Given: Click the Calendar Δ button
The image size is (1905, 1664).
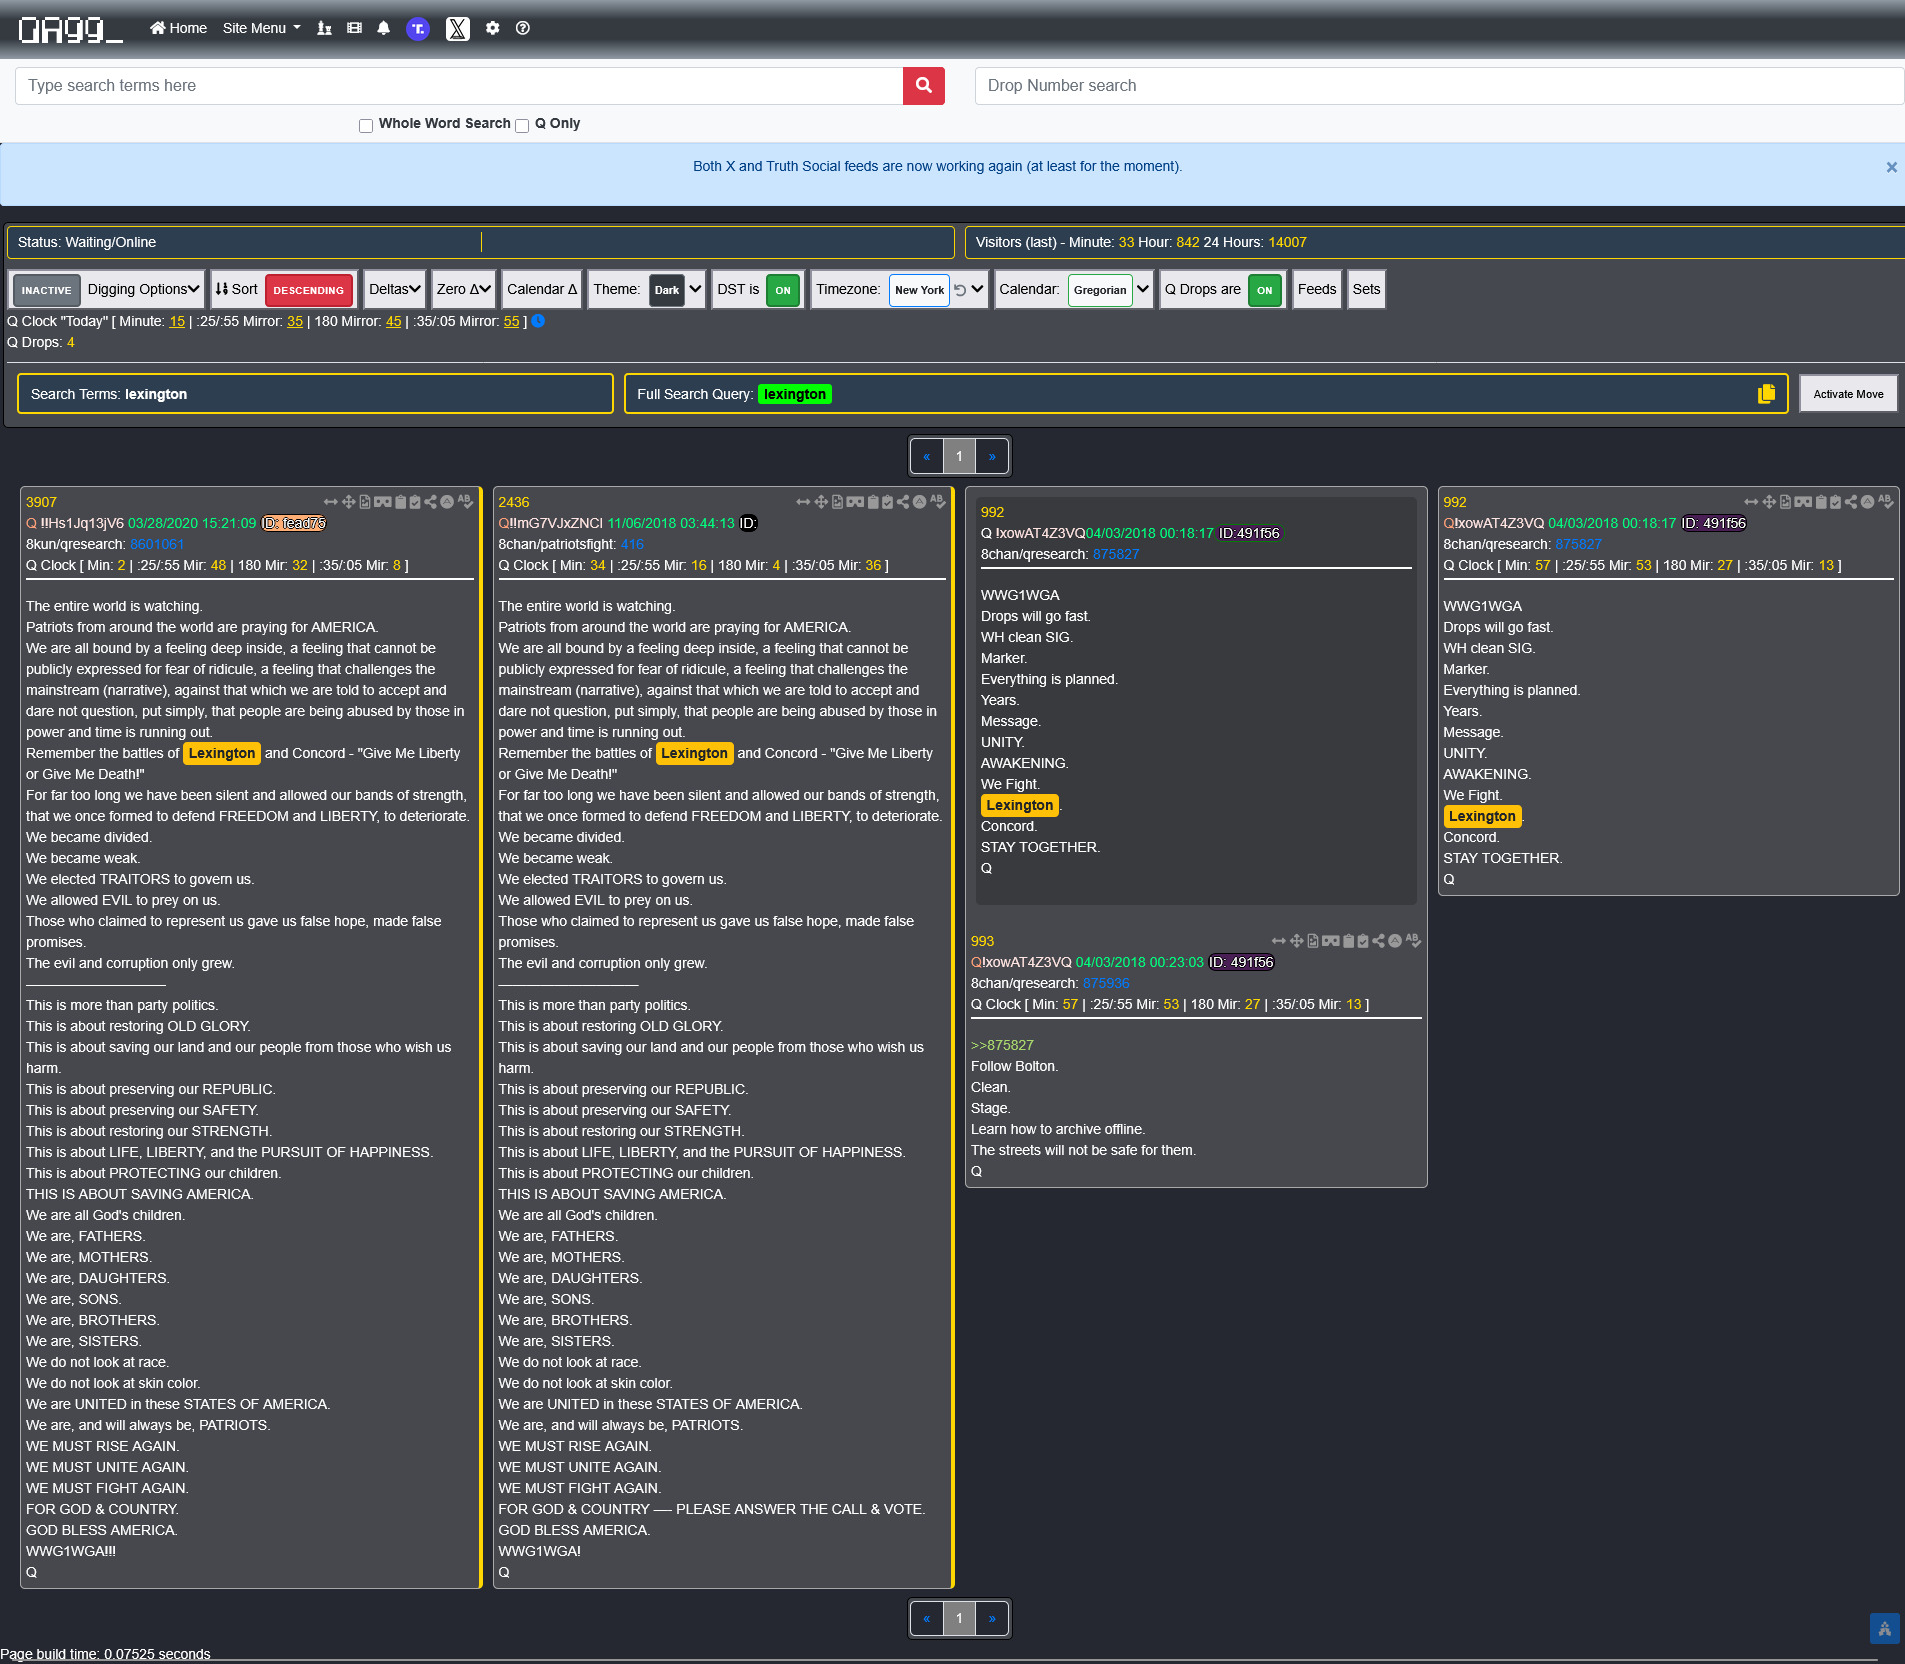Looking at the screenshot, I should pos(542,290).
